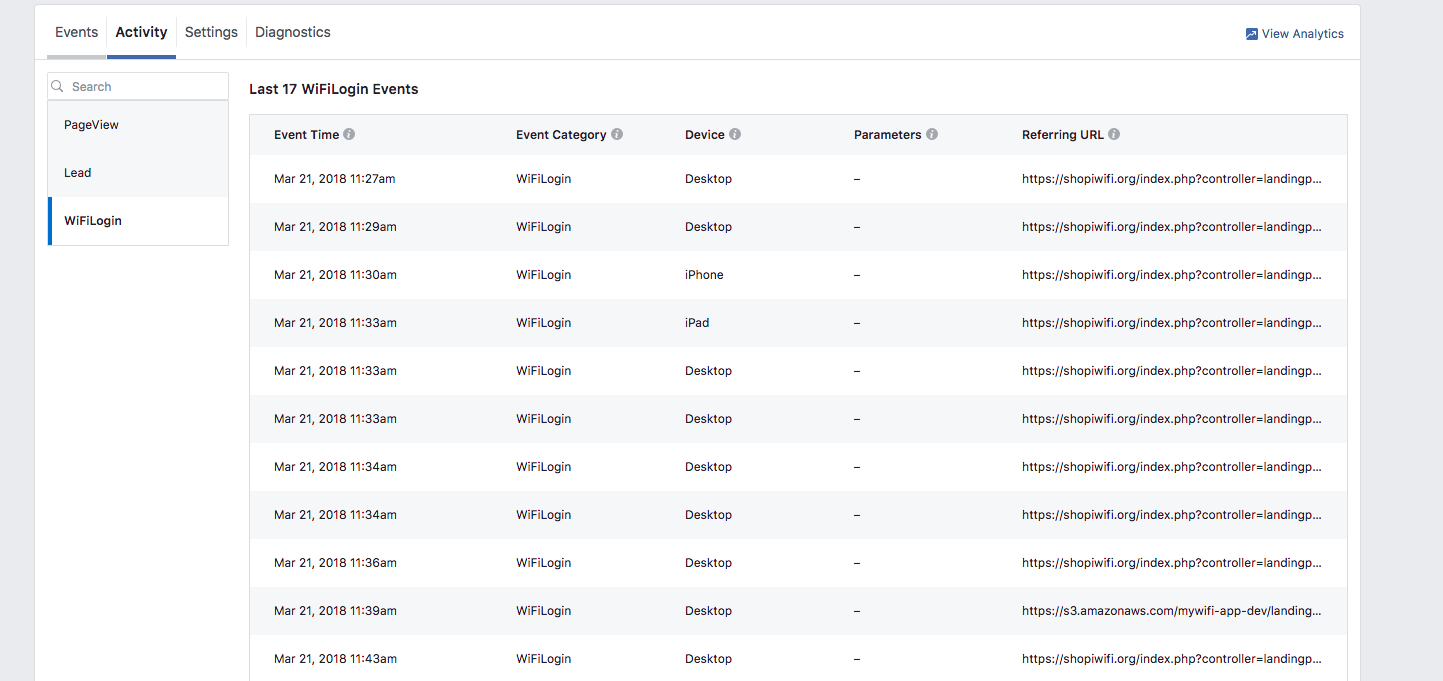The image size is (1443, 681).
Task: Click the Device column header
Action: 705,135
